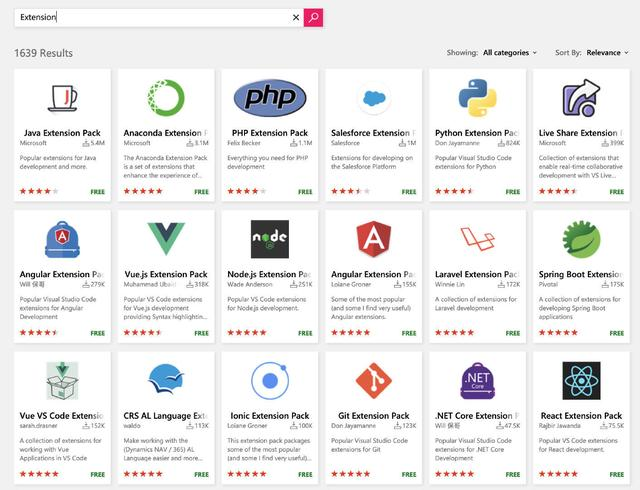The width and height of the screenshot is (640, 490).
Task: Click 'Everything you need for PHP development' text
Action: [x=268, y=162]
